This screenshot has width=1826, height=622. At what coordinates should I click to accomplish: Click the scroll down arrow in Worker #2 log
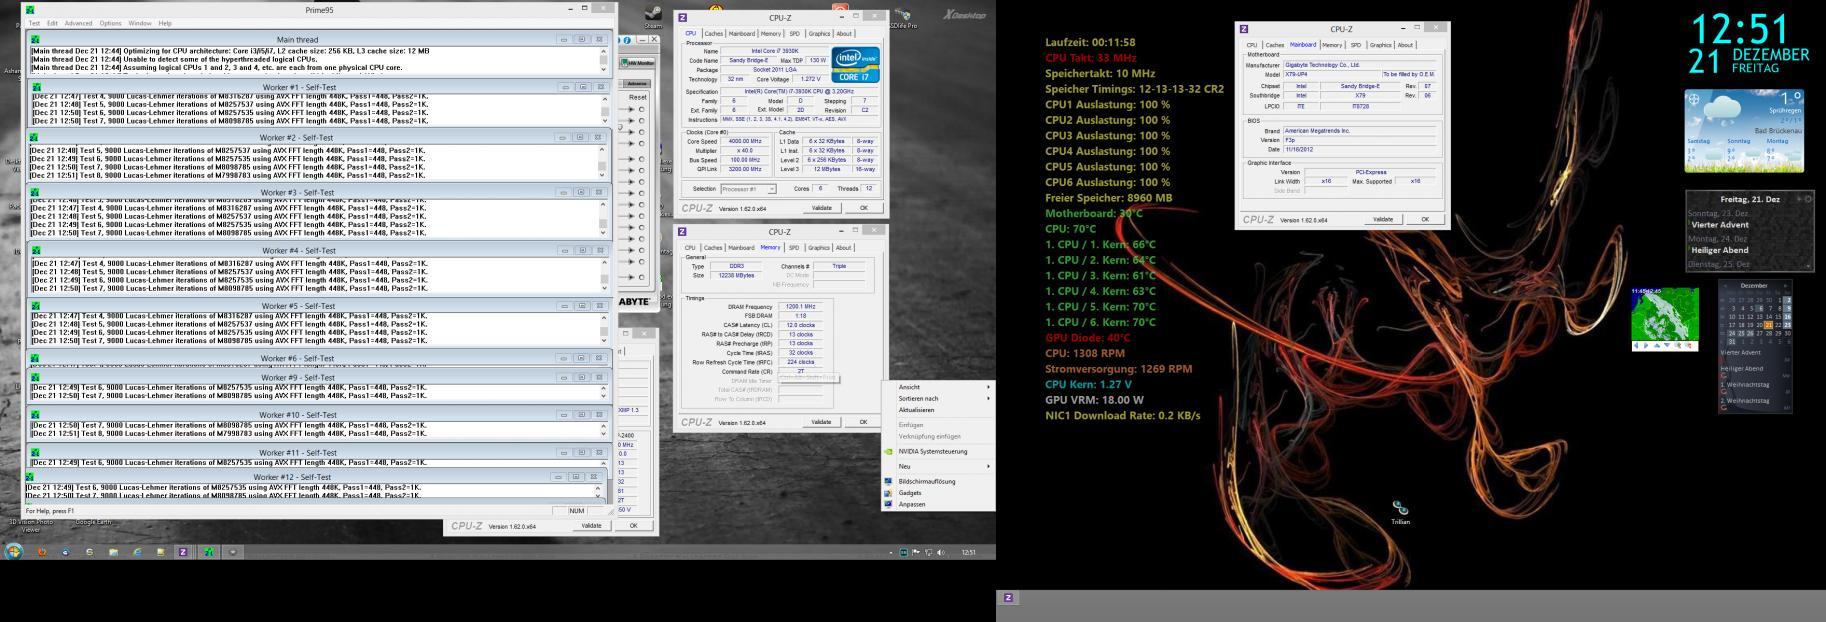tap(602, 175)
